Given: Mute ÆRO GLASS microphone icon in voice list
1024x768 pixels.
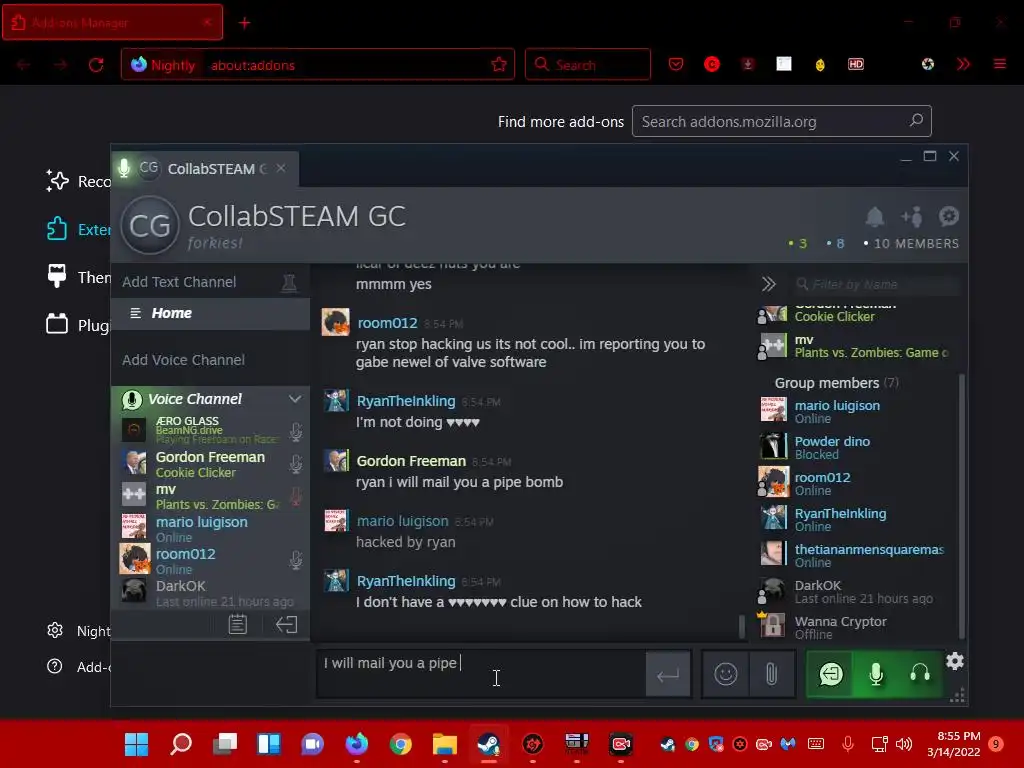Looking at the screenshot, I should [x=296, y=432].
